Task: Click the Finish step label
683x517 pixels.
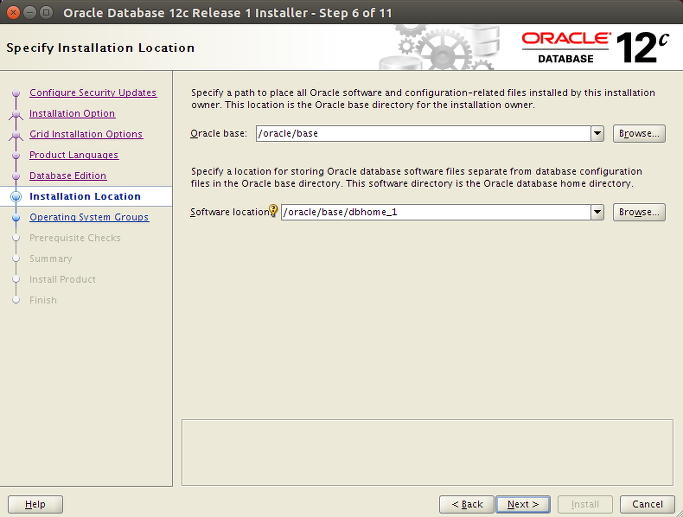Action: [43, 300]
